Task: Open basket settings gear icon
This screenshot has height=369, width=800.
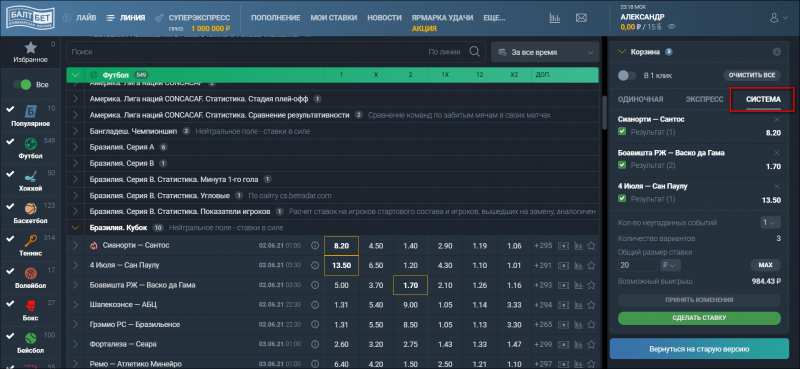Action: [777, 52]
